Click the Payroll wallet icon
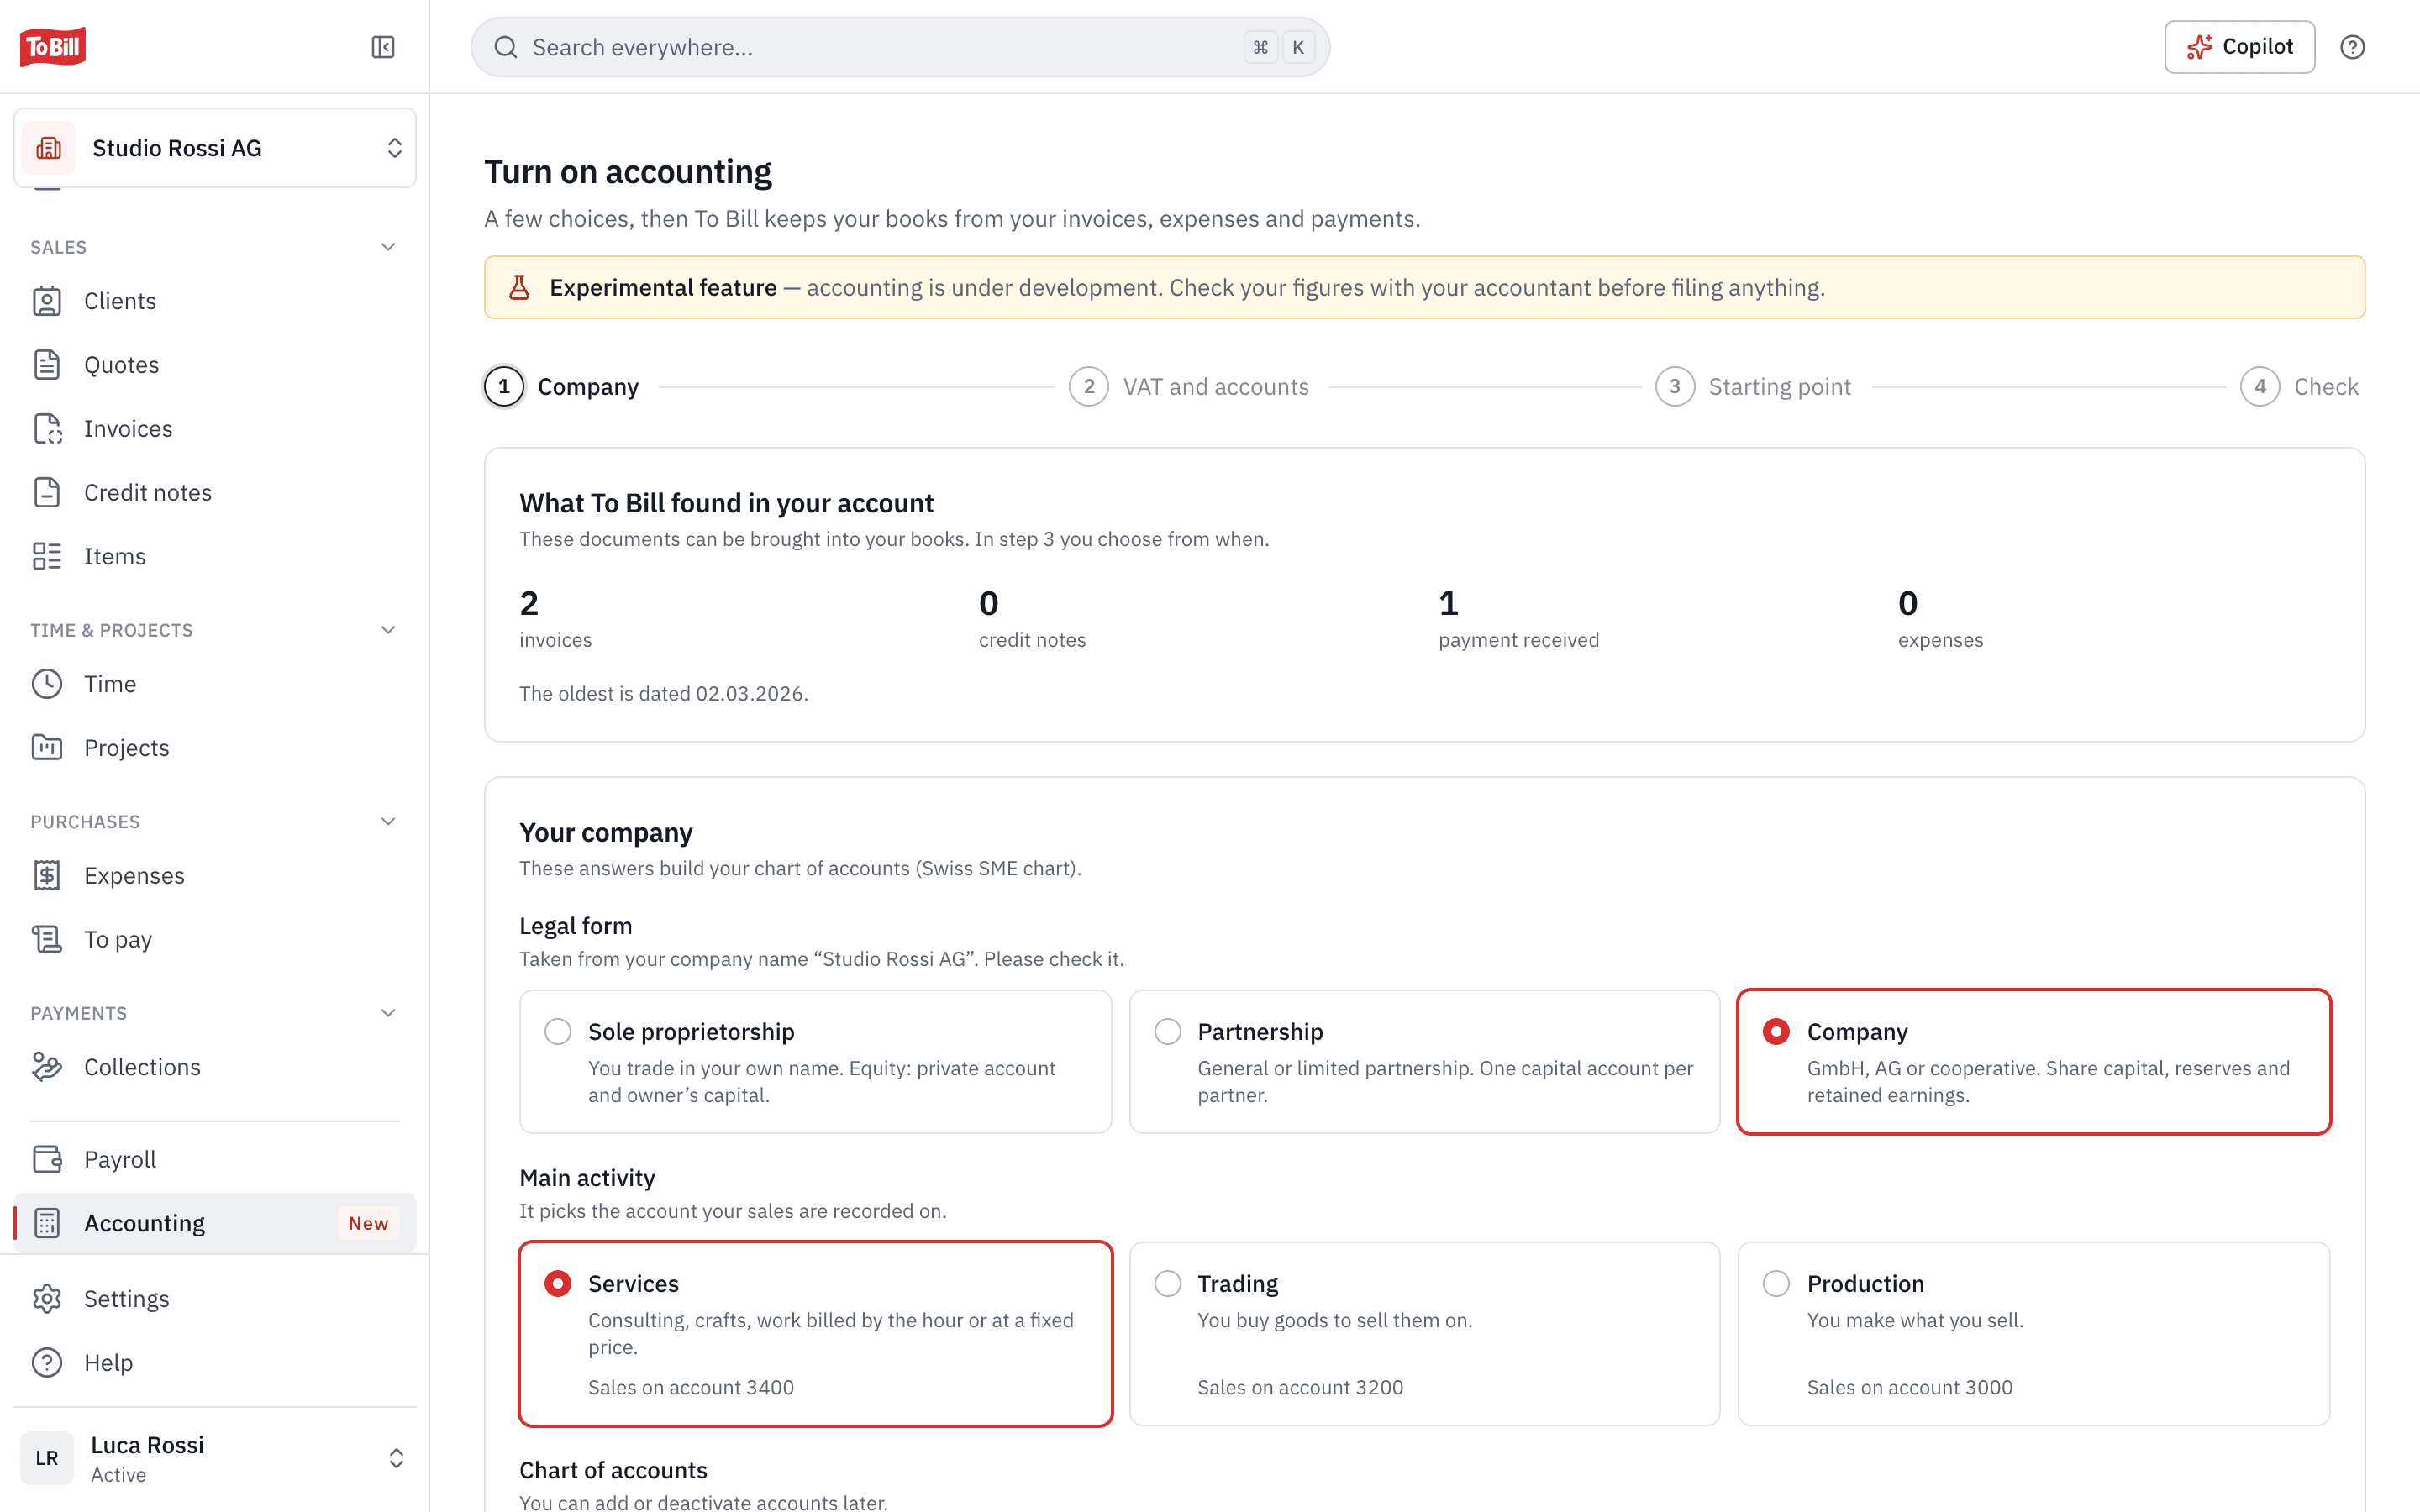 tap(47, 1159)
